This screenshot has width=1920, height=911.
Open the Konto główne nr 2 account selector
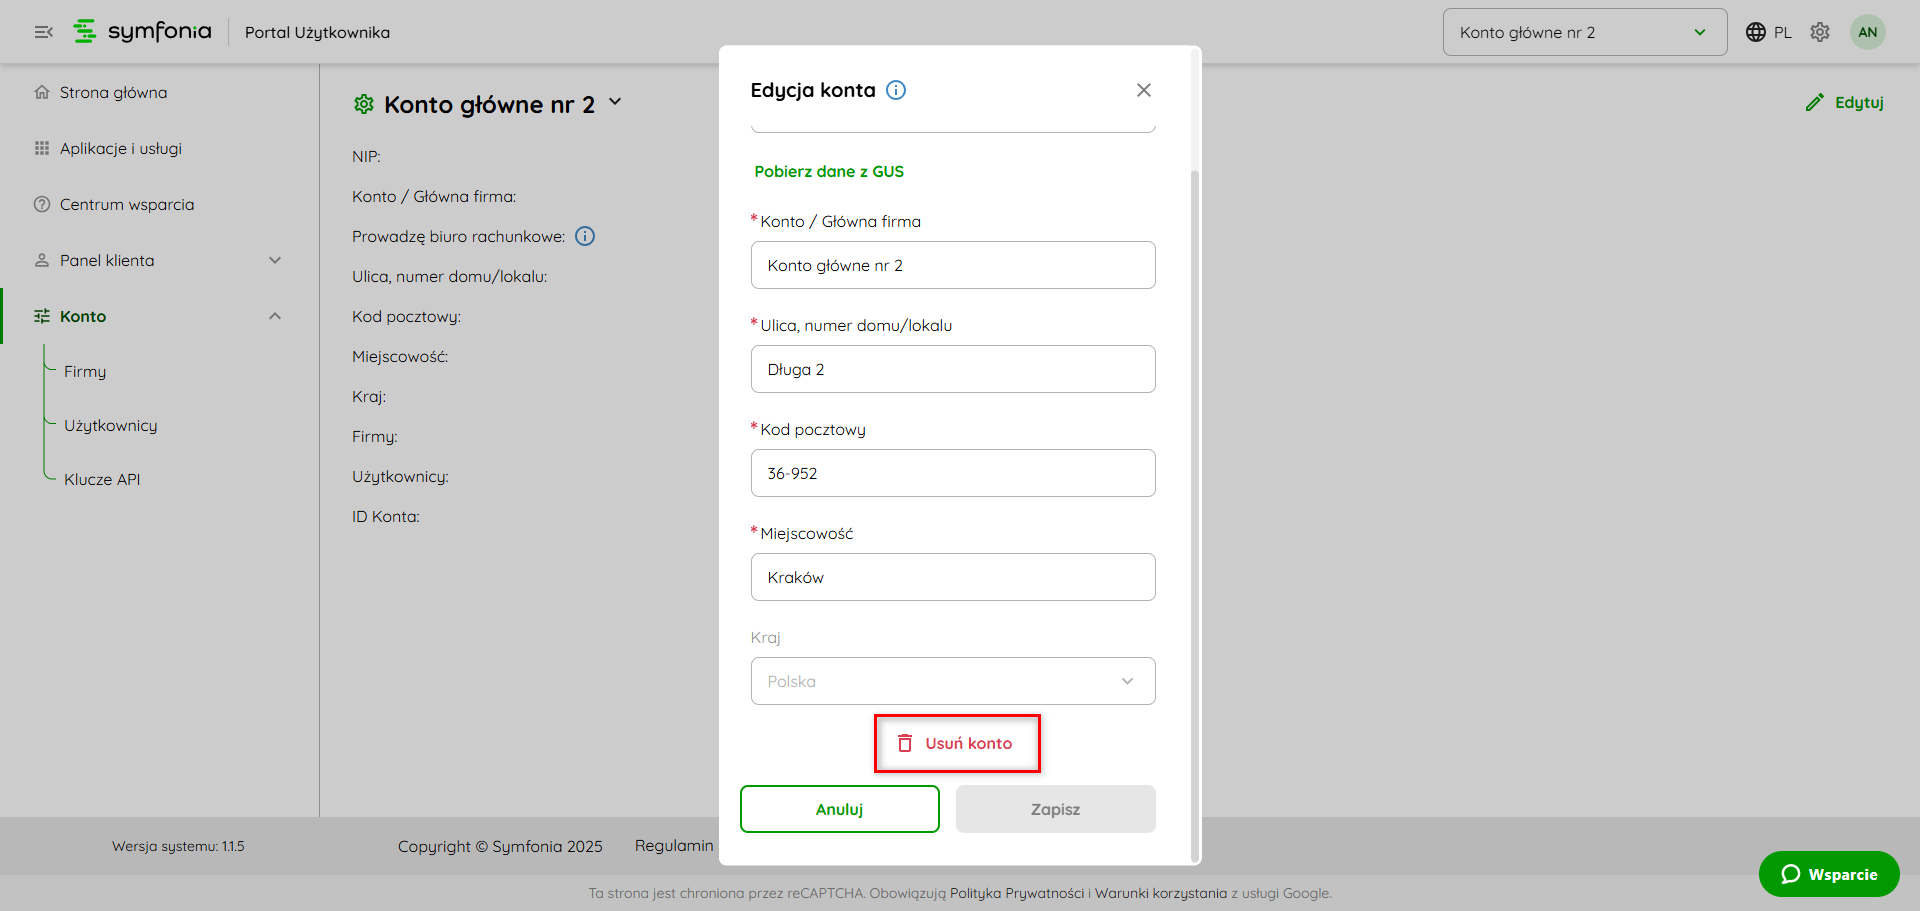pos(1584,32)
